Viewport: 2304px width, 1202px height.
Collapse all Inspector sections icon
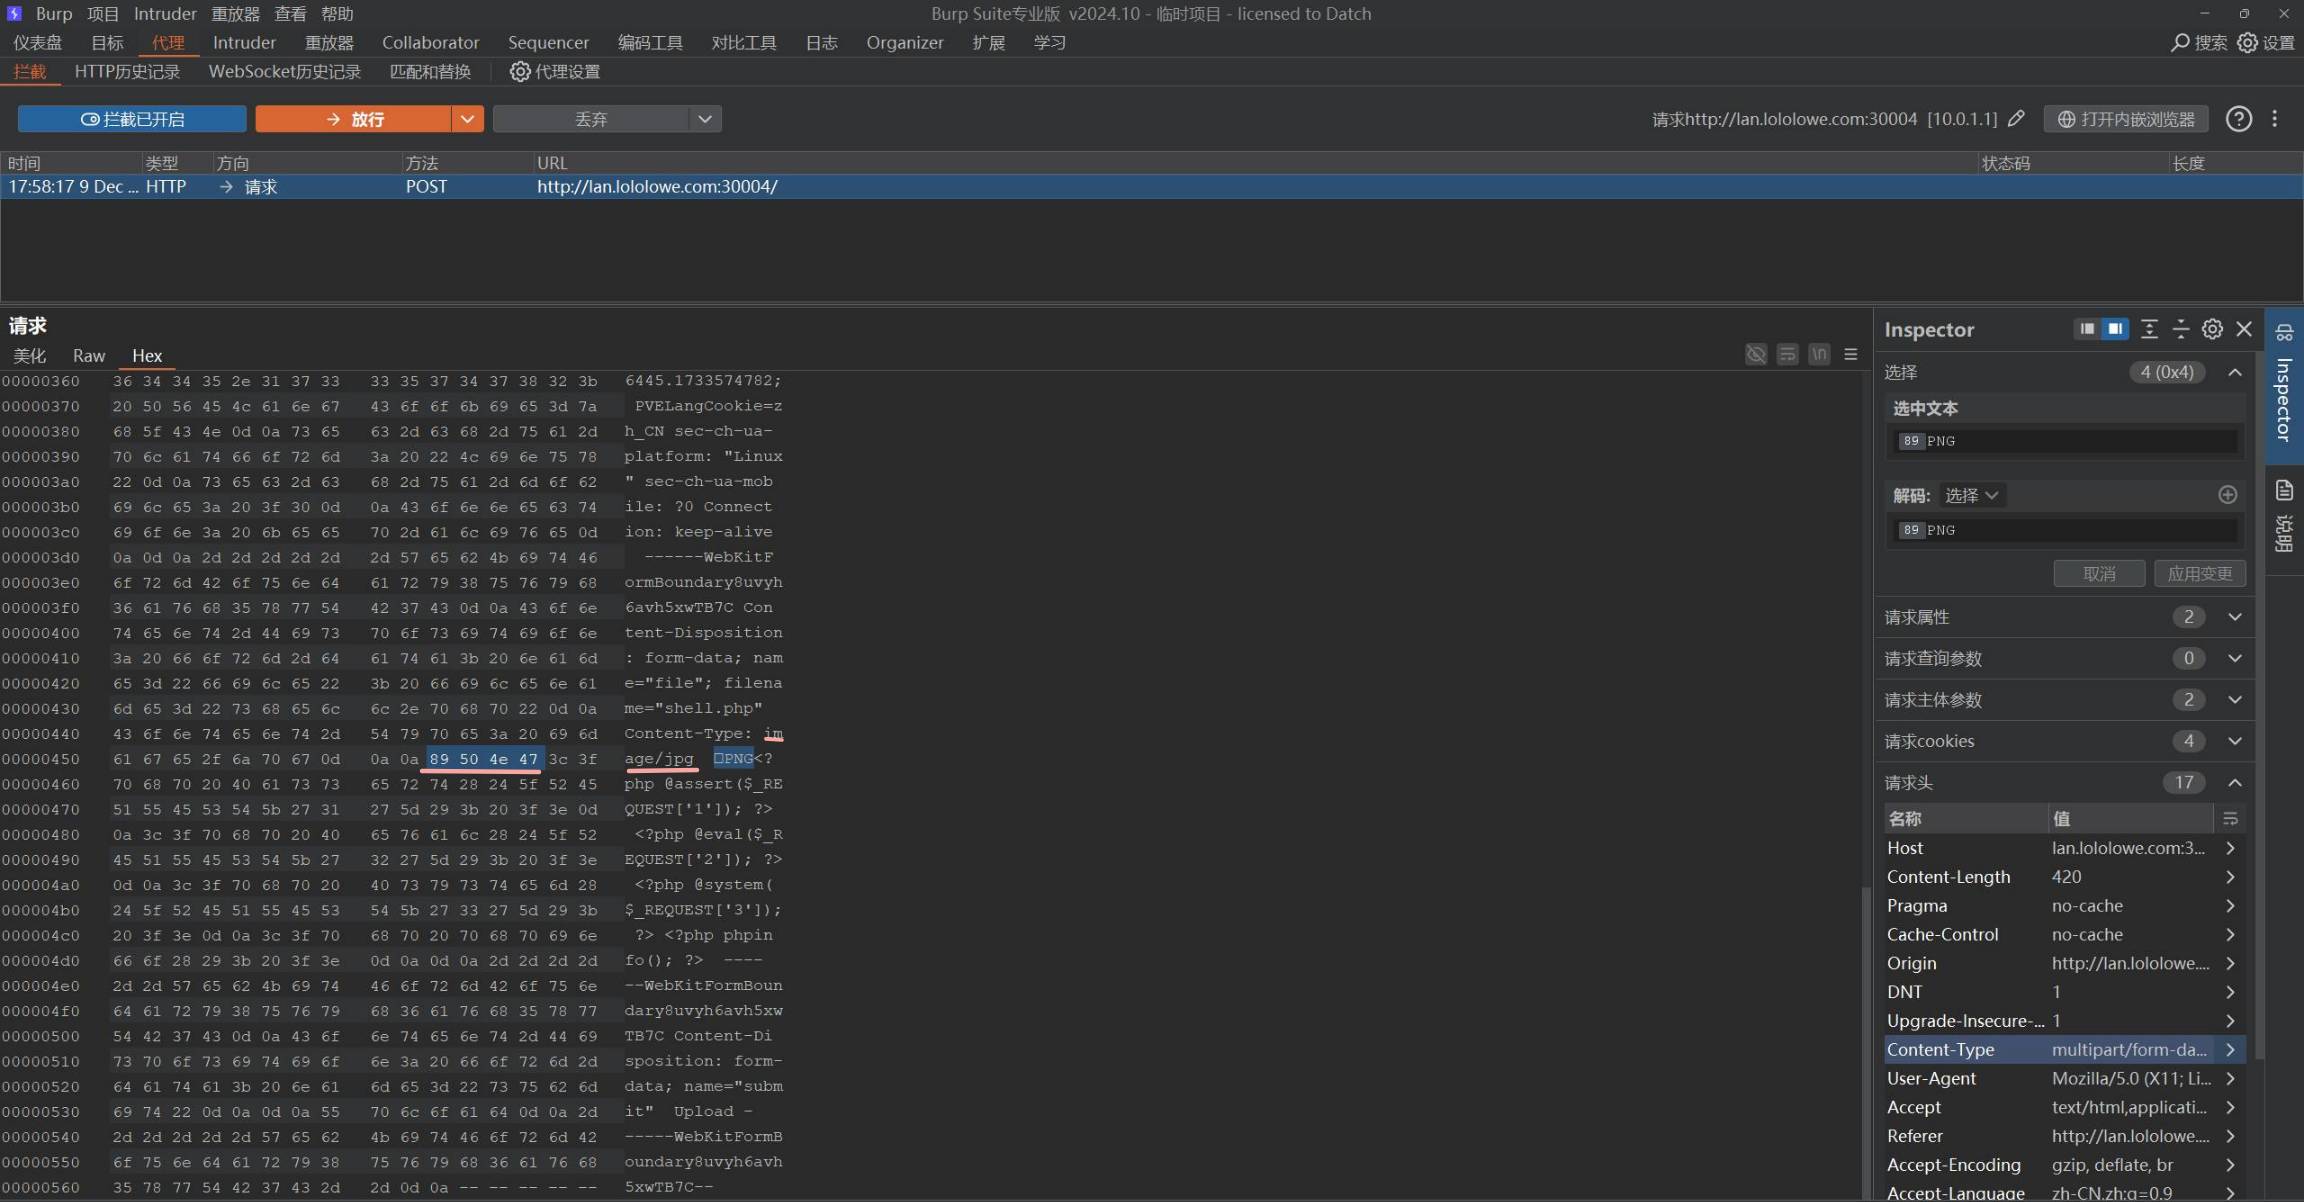2181,329
